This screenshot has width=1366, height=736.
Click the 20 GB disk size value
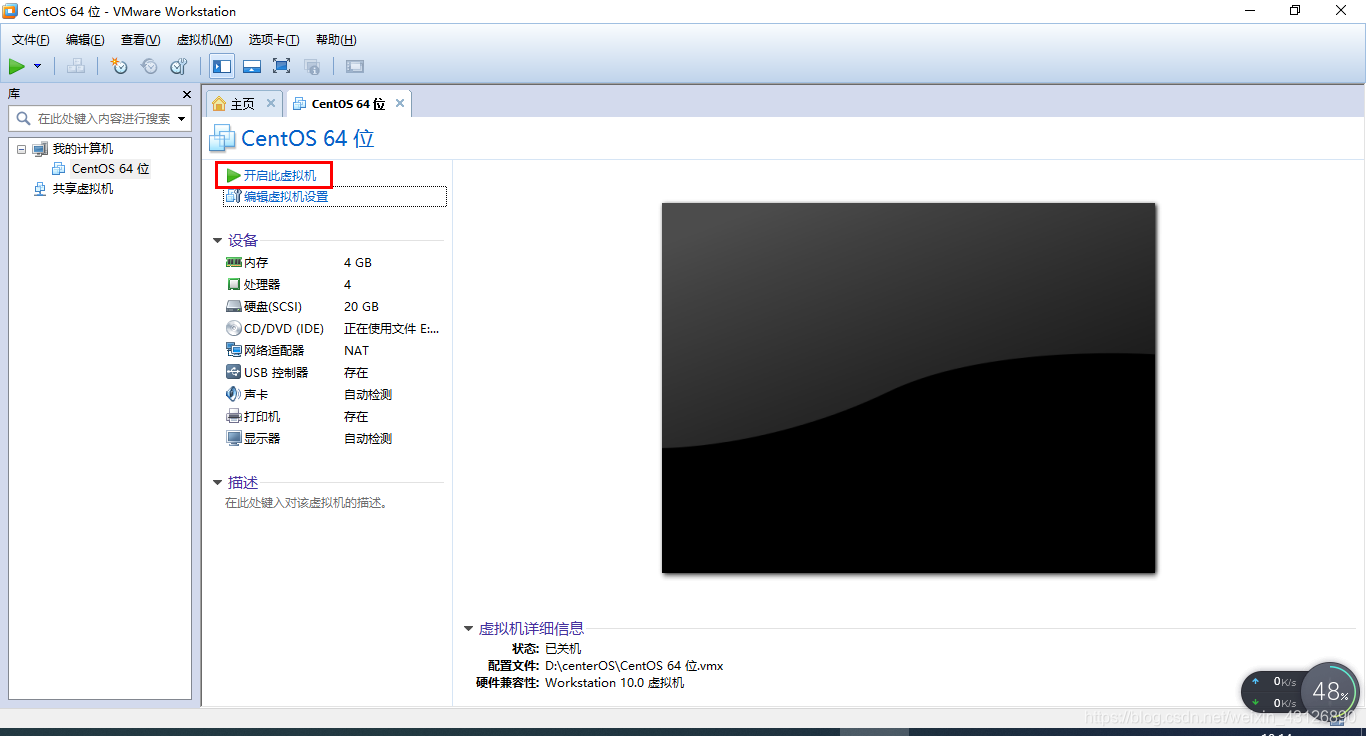(361, 307)
